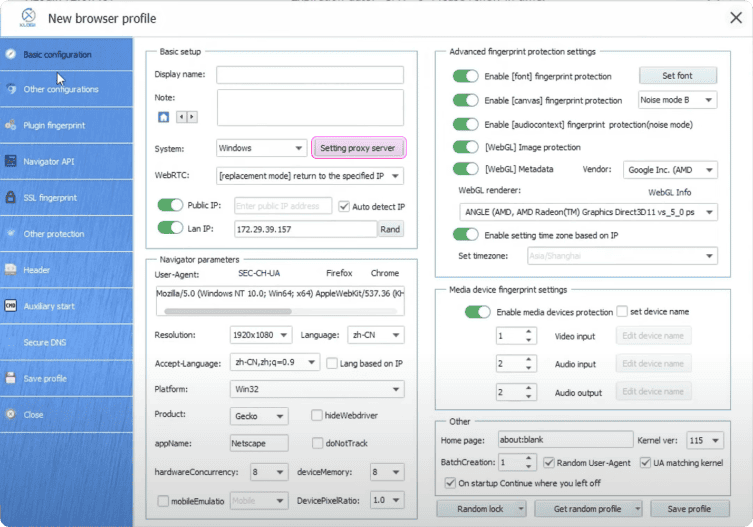Uncheck UA matching kernel checkbox
This screenshot has width=753, height=527.
pyautogui.click(x=645, y=463)
